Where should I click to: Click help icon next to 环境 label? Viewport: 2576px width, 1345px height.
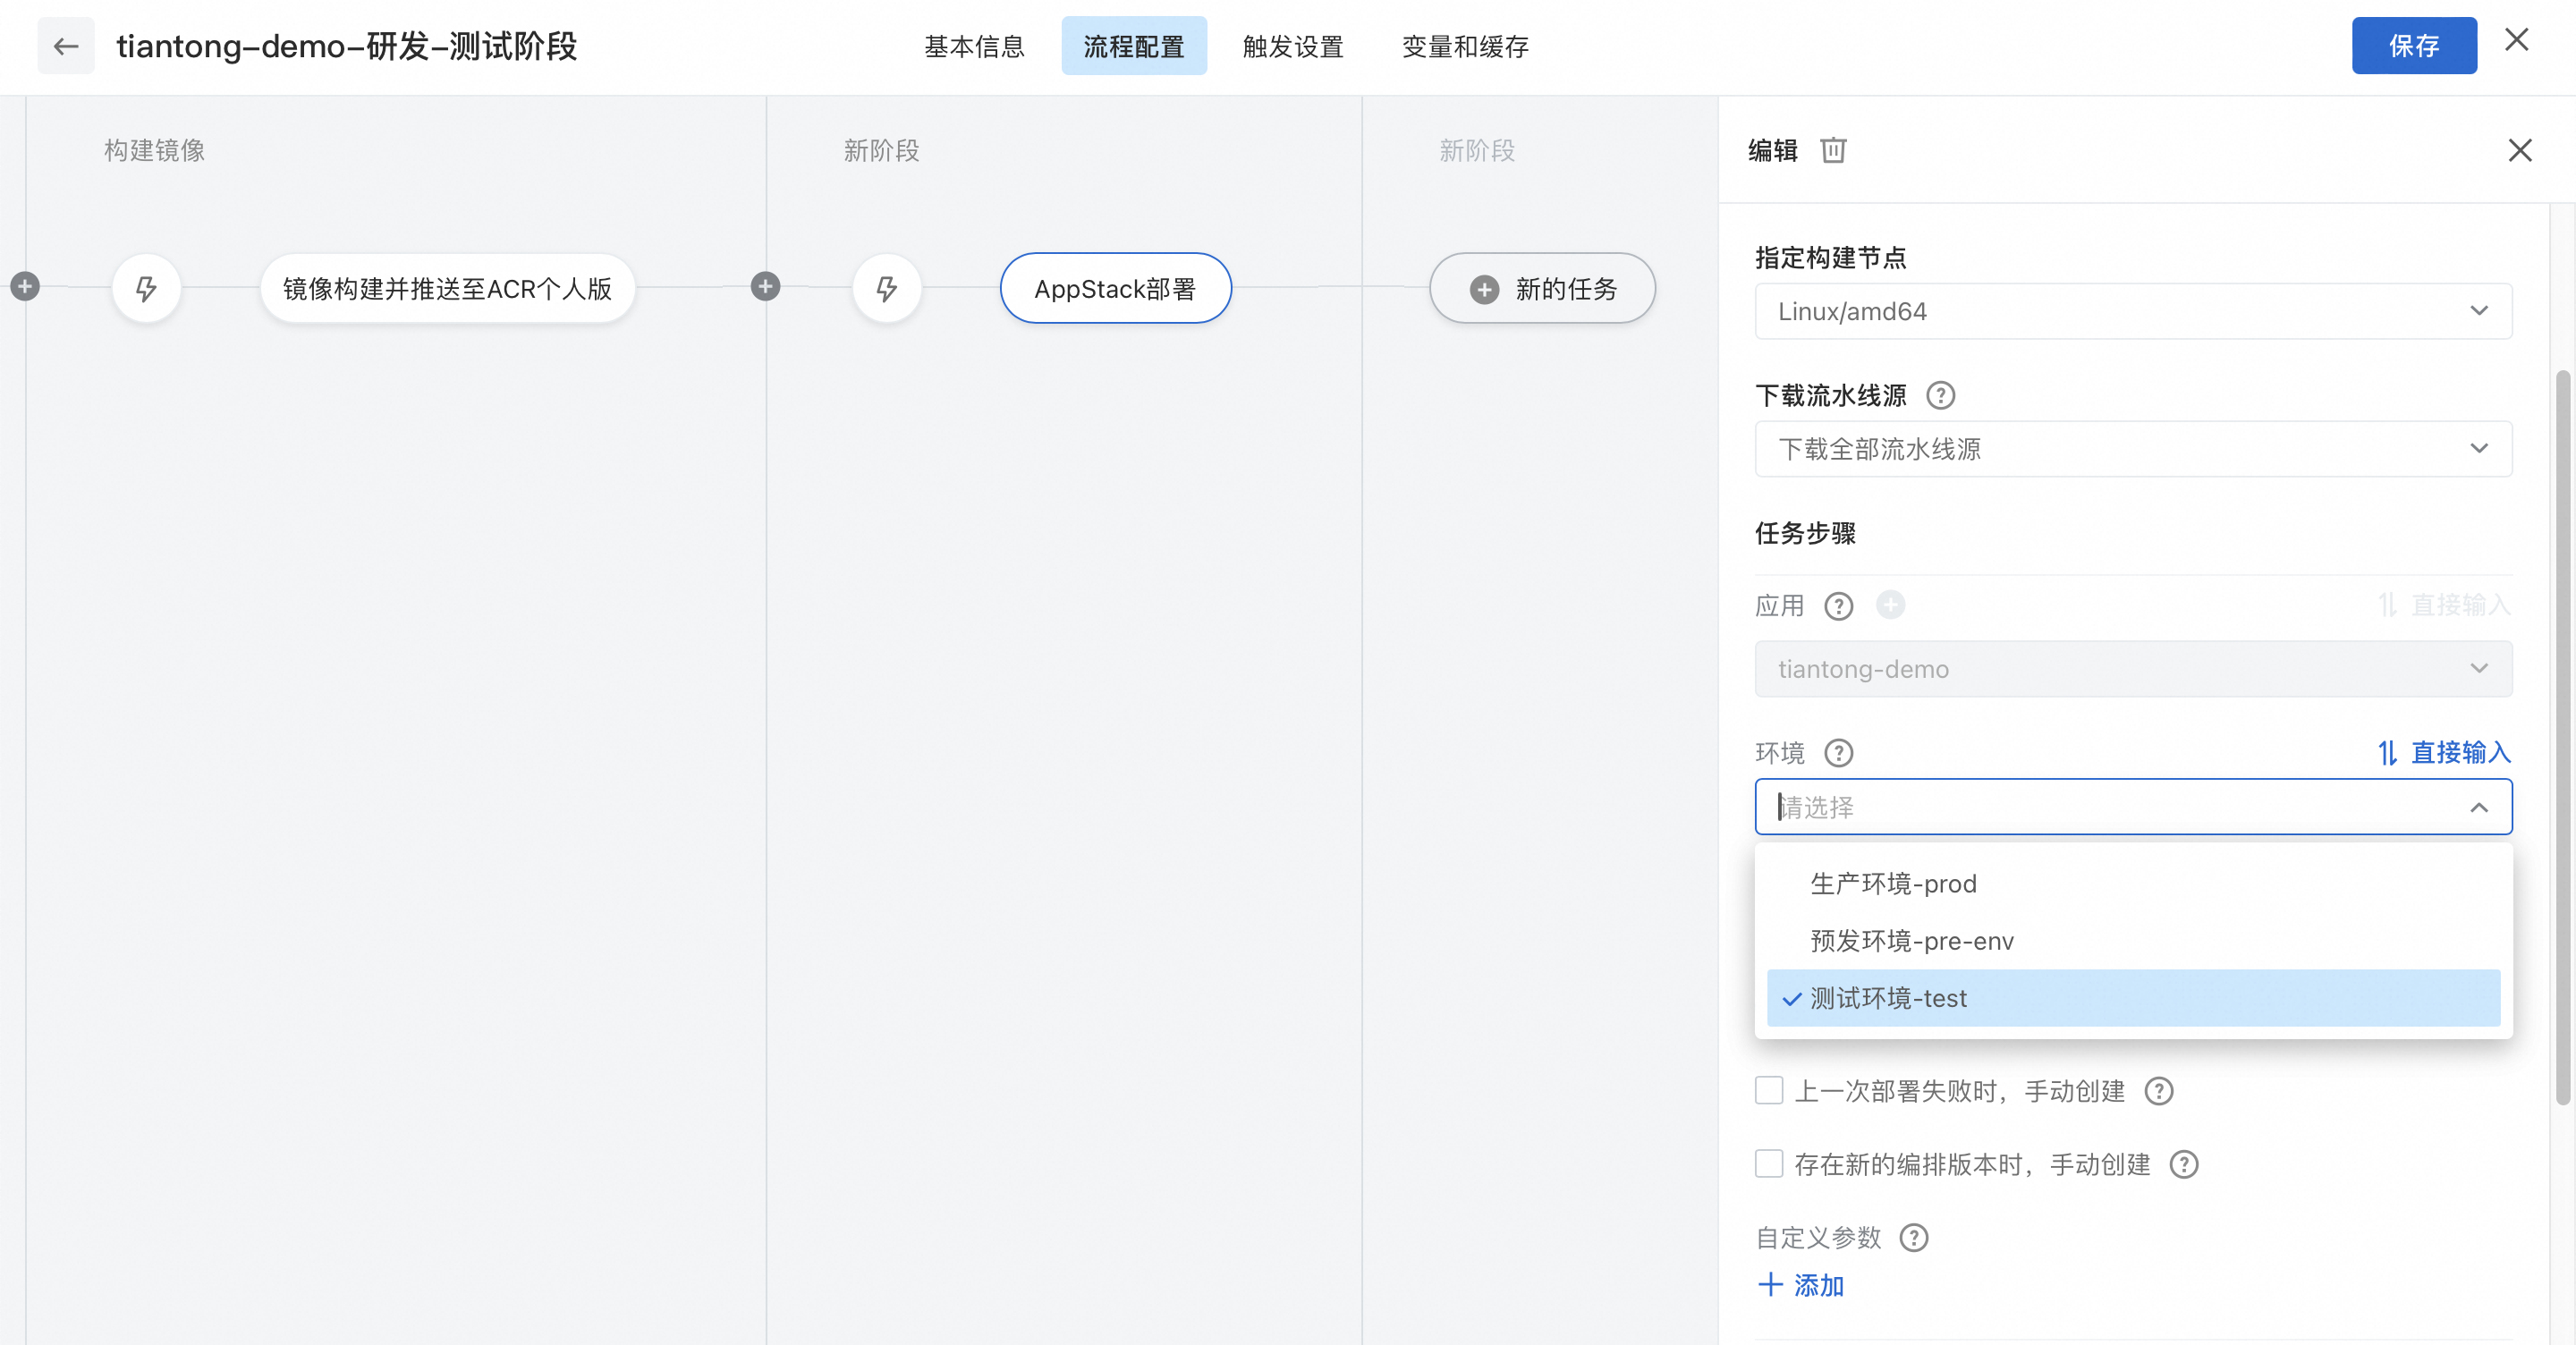pos(1838,753)
